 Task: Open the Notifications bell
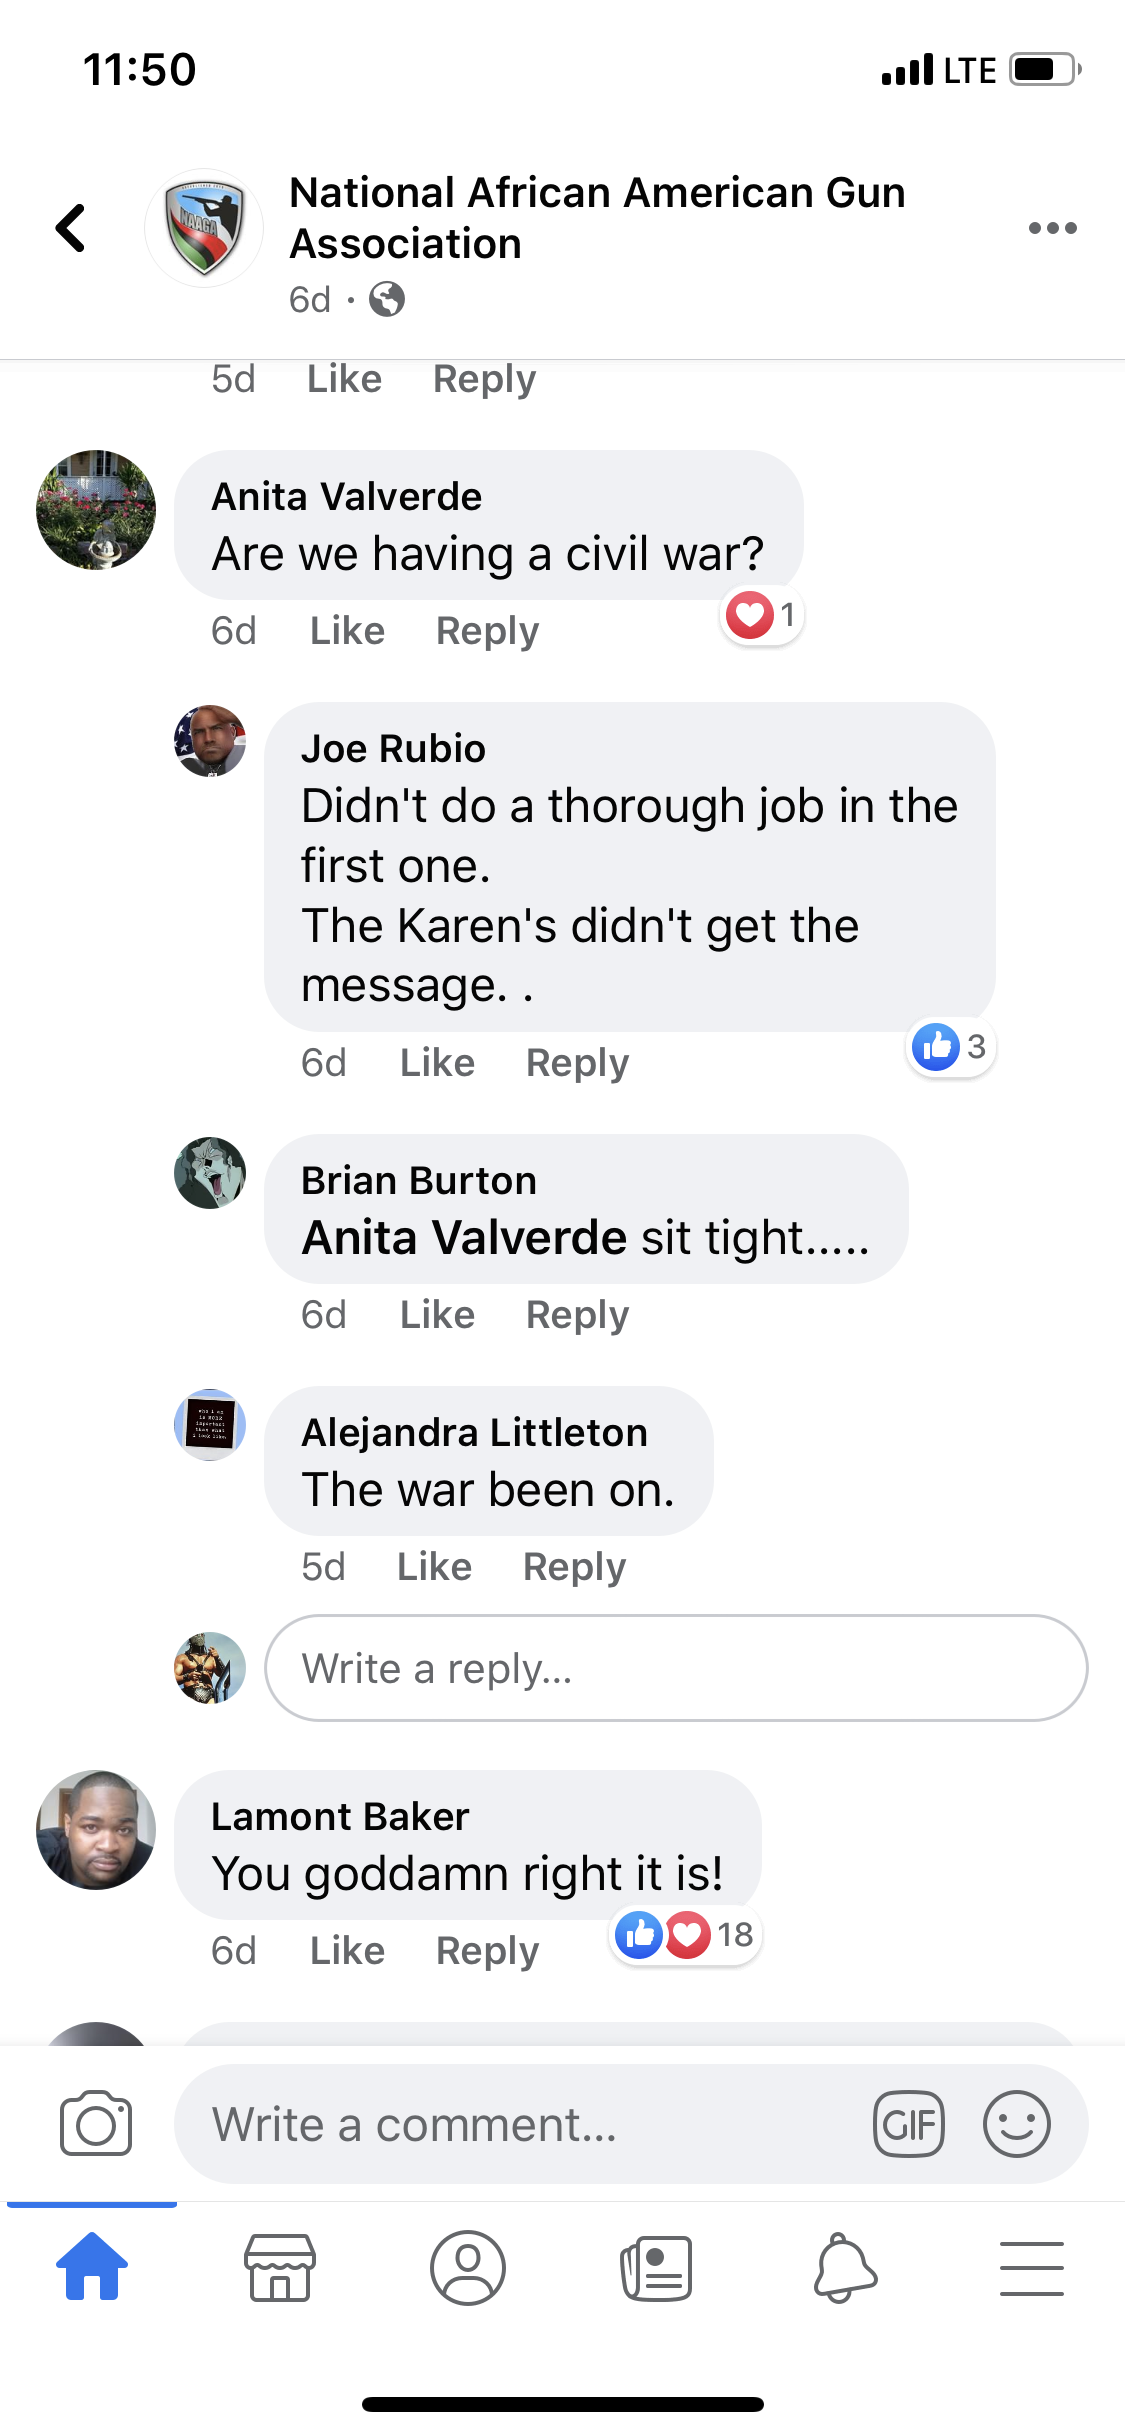click(845, 2268)
